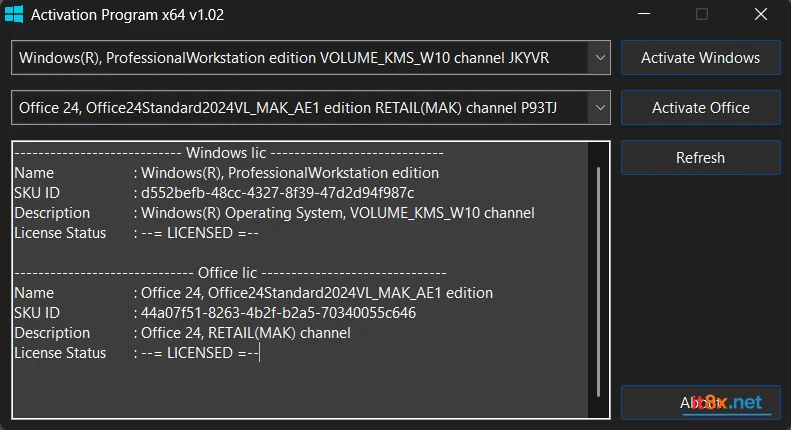
Task: Click 'Windows(R) Operating System, VOLUME_KMS_W10 channel' description
Action: 337,213
